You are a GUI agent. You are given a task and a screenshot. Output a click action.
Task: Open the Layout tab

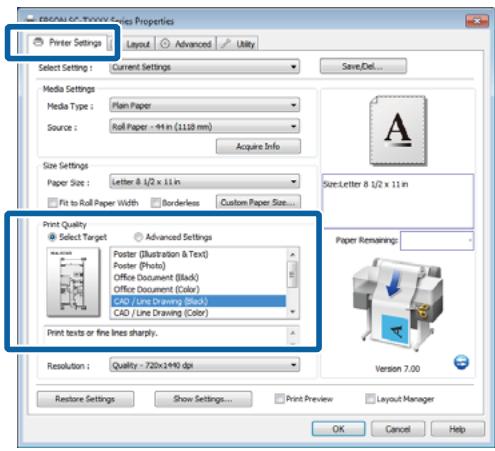coord(137,44)
